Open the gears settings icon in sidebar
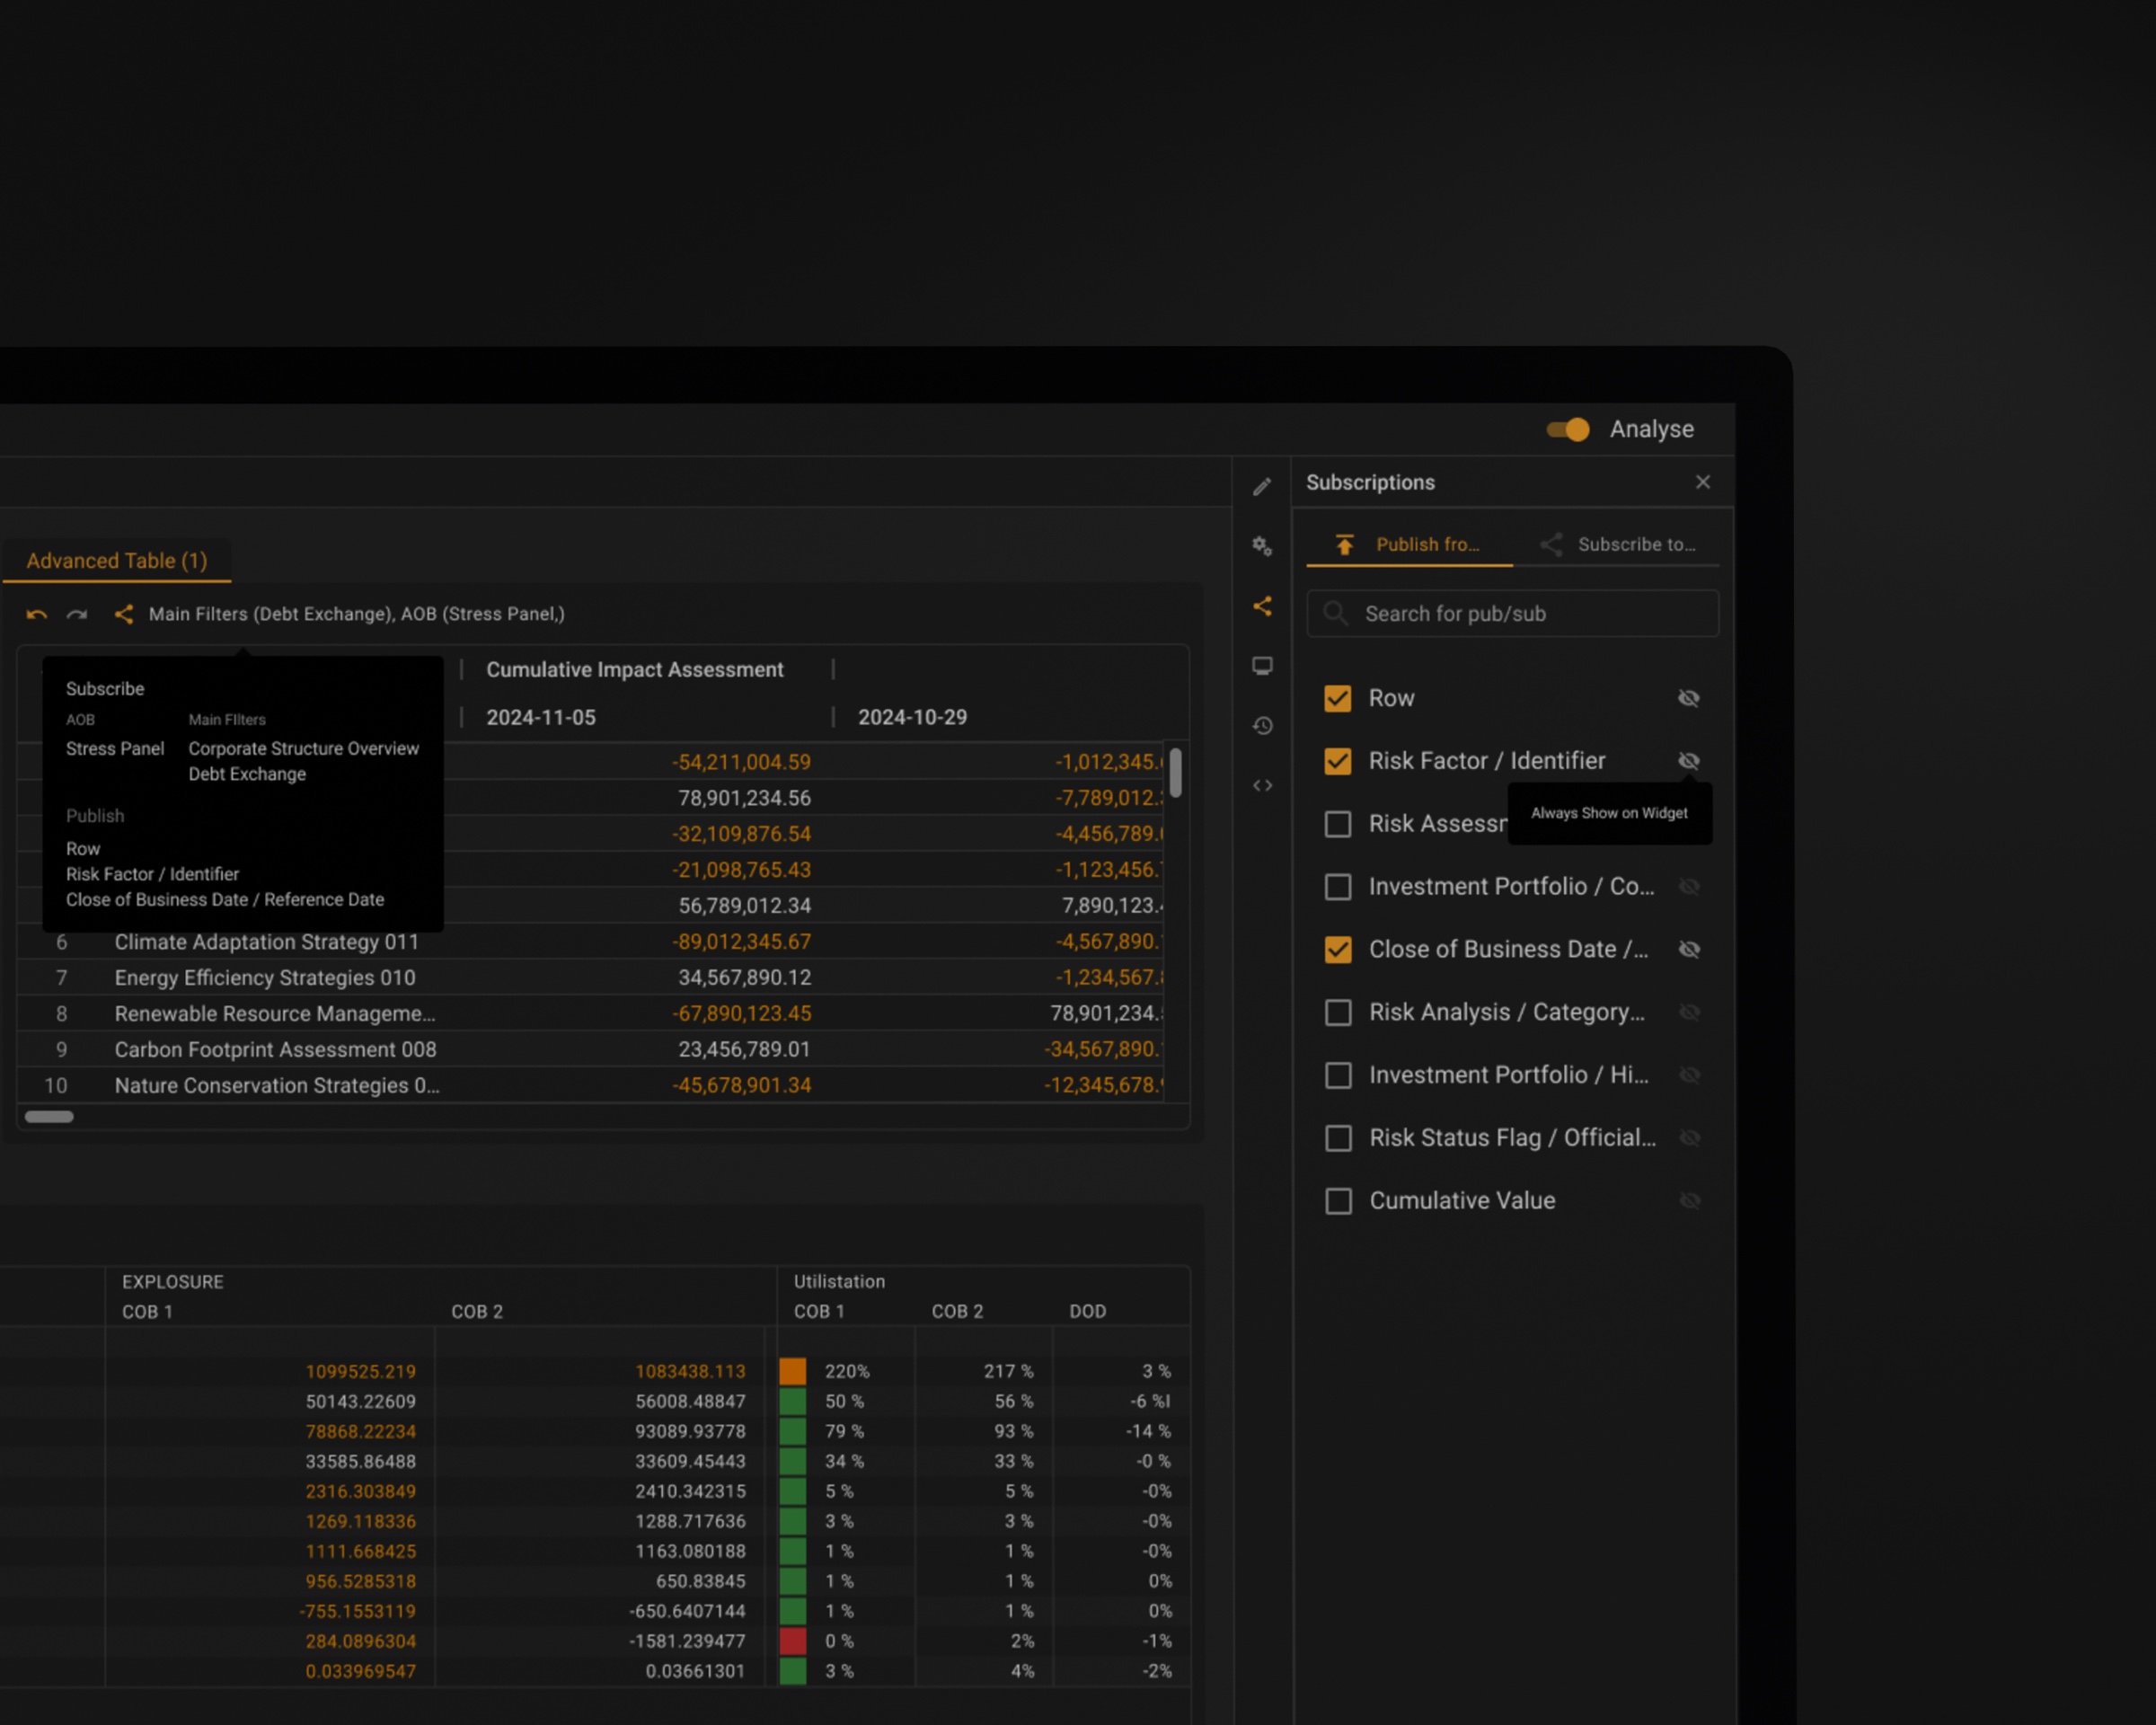Viewport: 2156px width, 1725px height. (1262, 546)
